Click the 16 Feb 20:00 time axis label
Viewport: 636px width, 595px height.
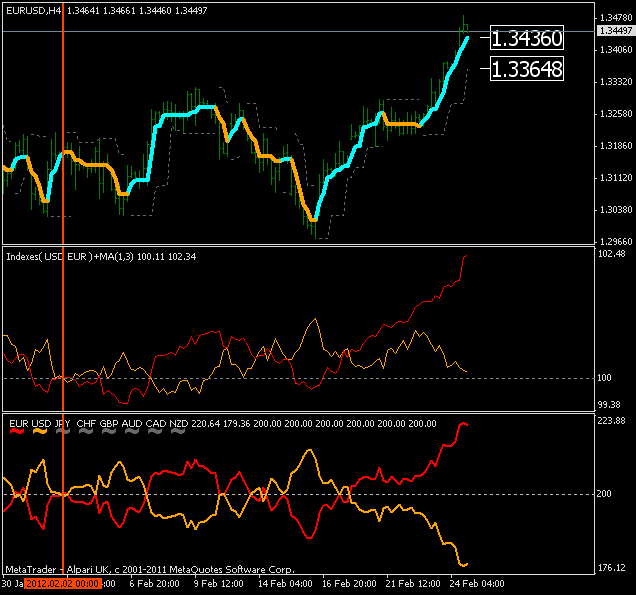coord(349,584)
